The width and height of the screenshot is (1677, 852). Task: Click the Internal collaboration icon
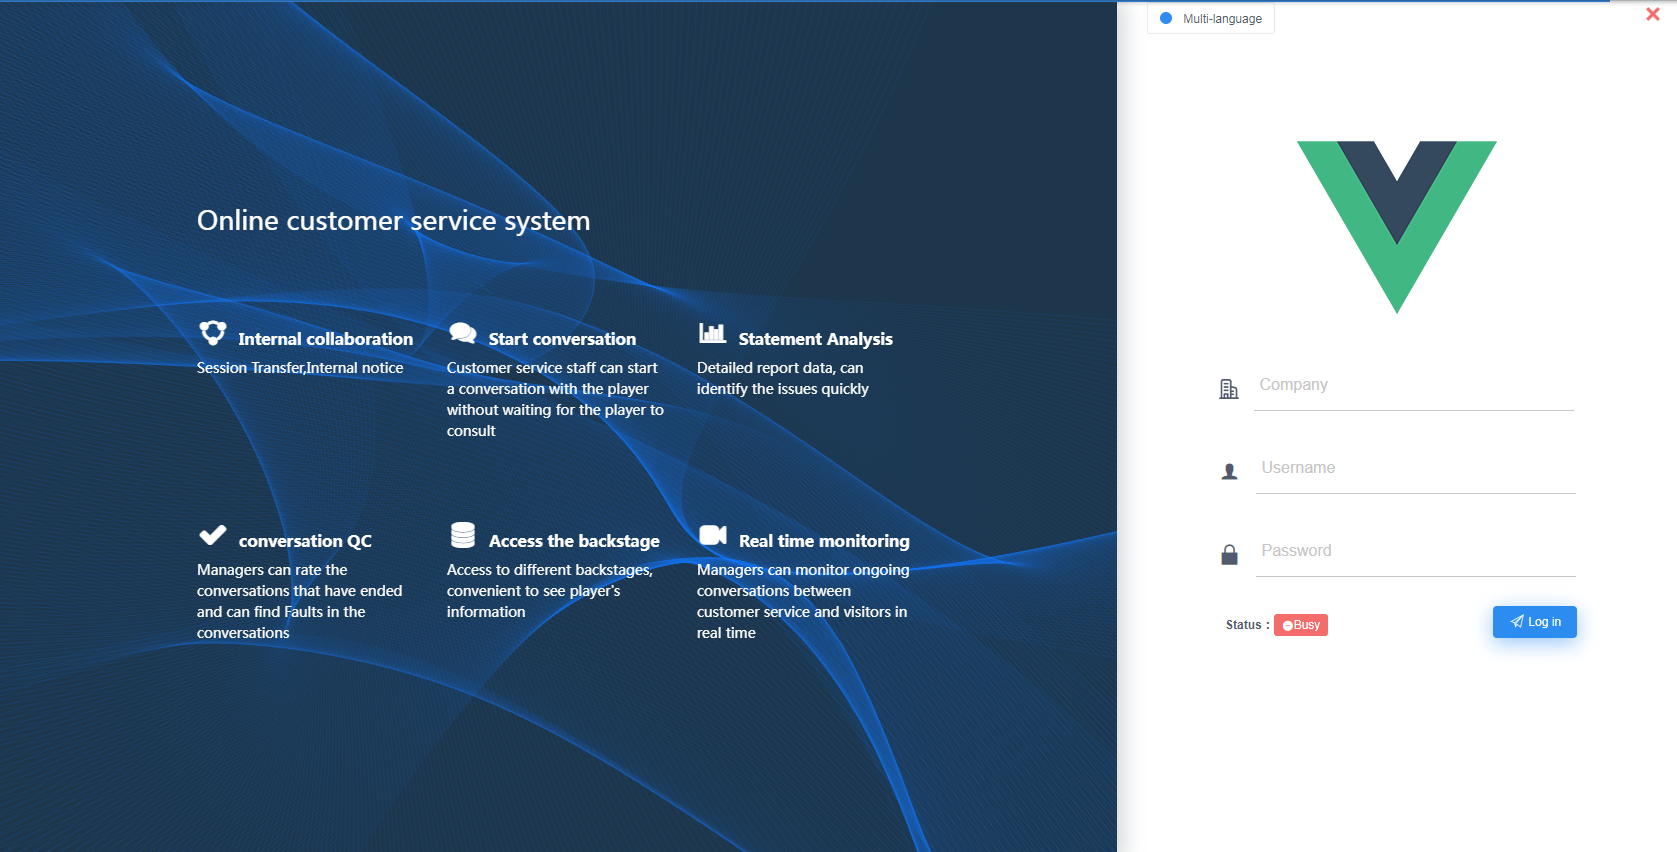[213, 332]
